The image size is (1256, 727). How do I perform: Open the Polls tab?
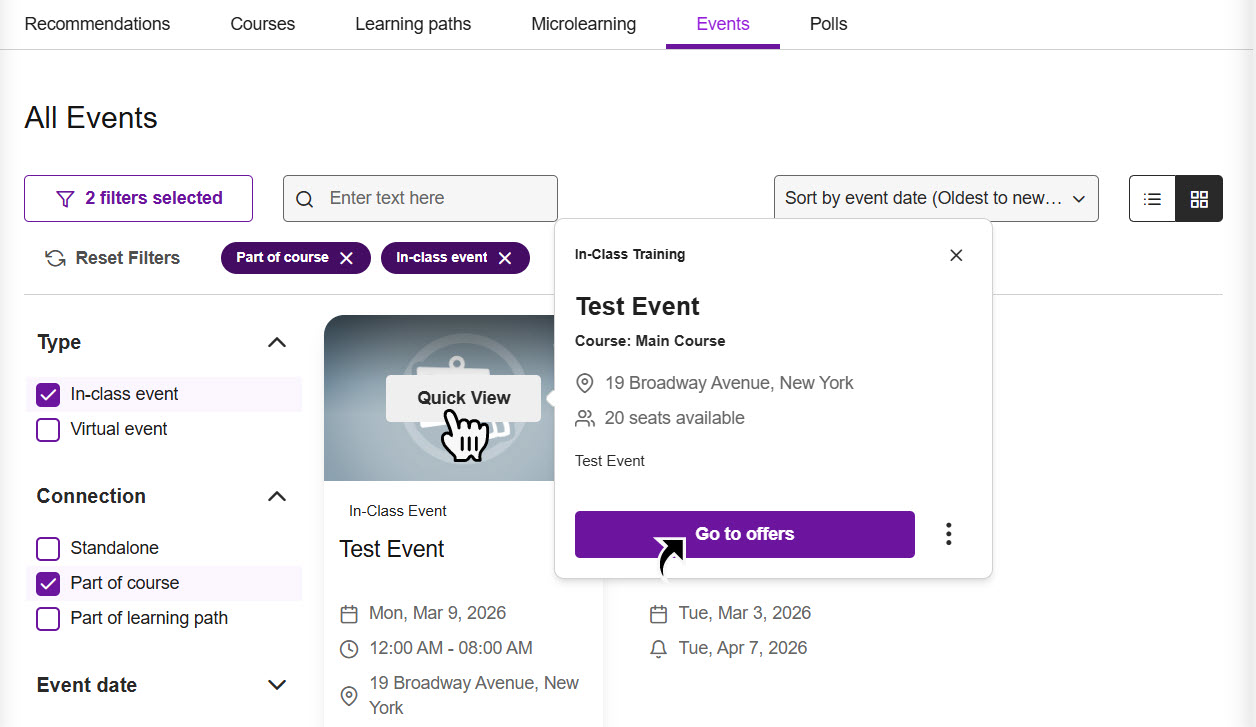(x=828, y=23)
